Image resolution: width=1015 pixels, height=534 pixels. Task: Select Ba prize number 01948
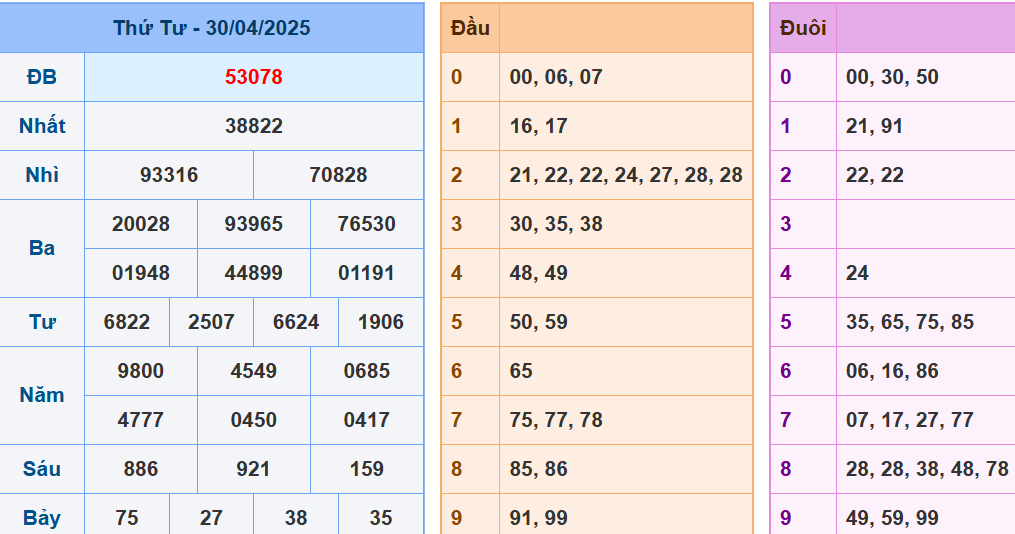pos(140,273)
